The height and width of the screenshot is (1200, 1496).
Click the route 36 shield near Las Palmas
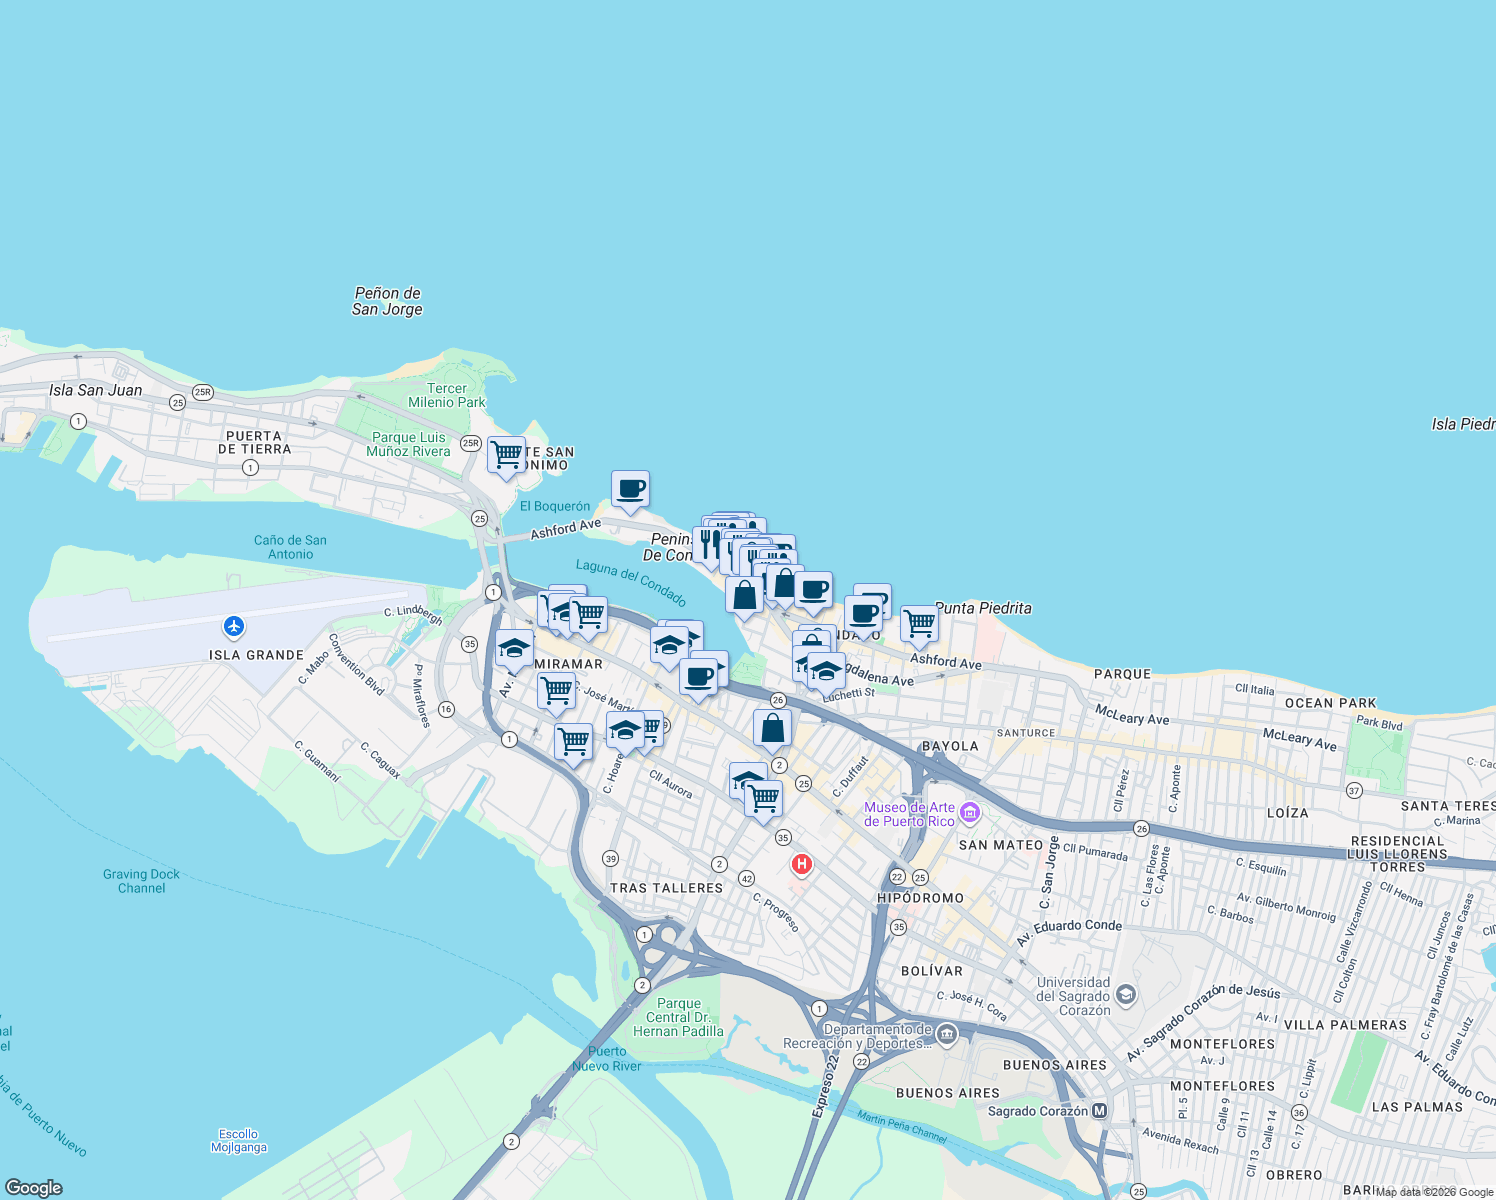pos(1299,1112)
